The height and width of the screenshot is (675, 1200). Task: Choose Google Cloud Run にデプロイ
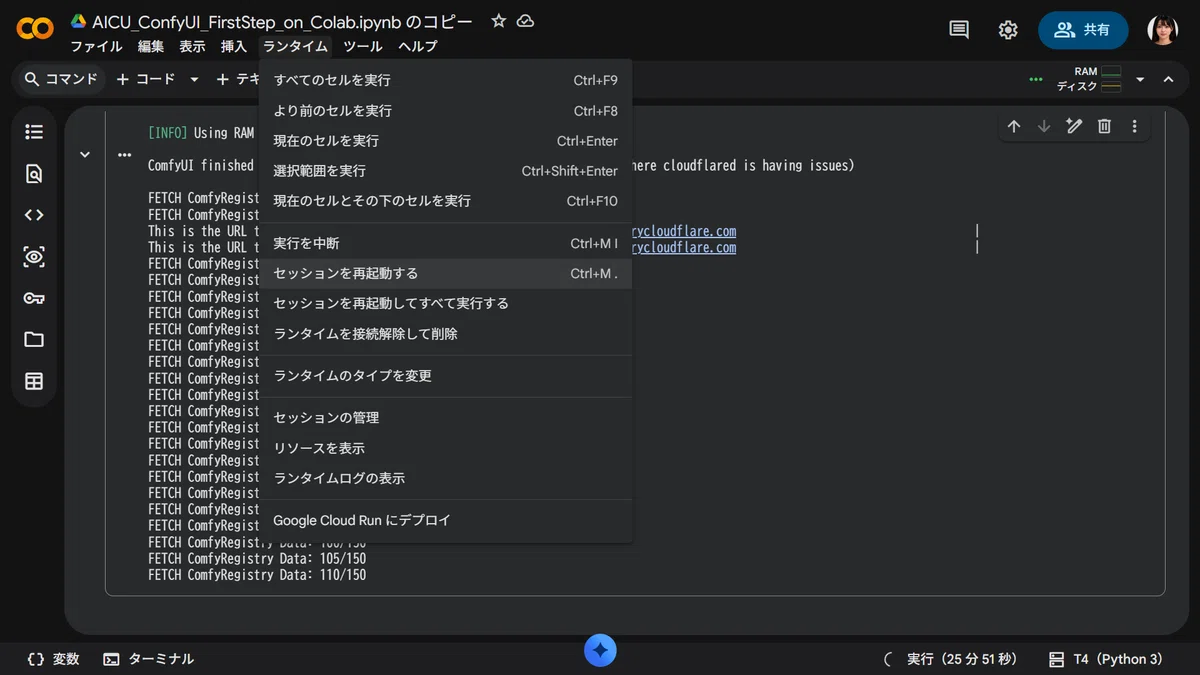(445, 521)
